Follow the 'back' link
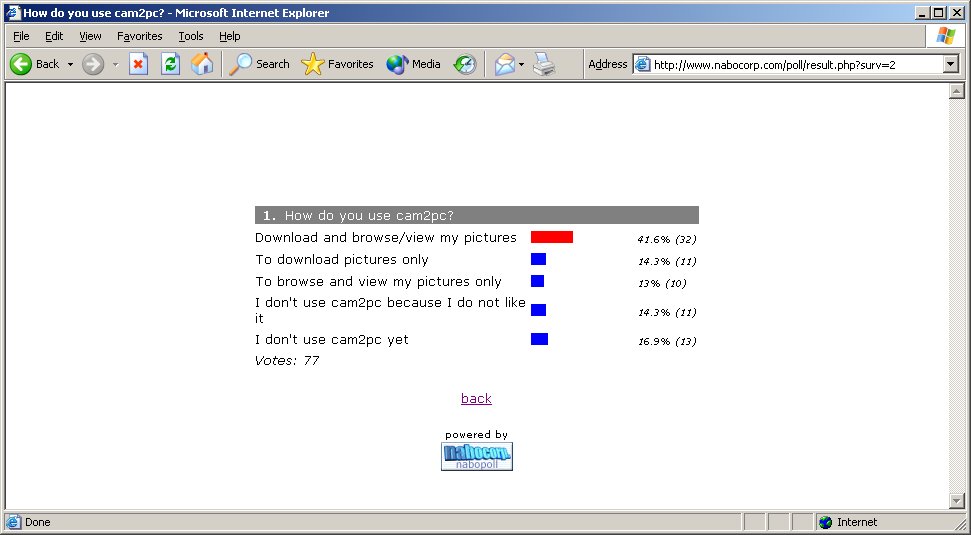971x535 pixels. coord(476,398)
